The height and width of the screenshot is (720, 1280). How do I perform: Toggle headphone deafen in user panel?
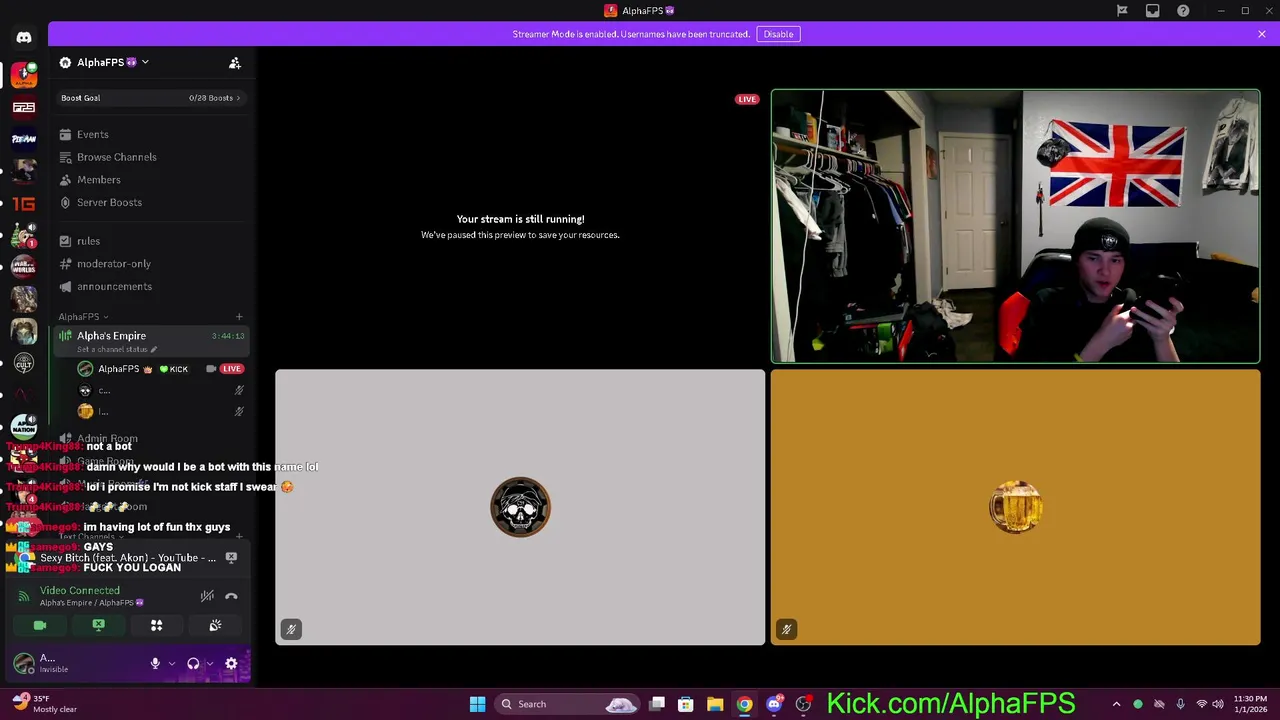193,663
